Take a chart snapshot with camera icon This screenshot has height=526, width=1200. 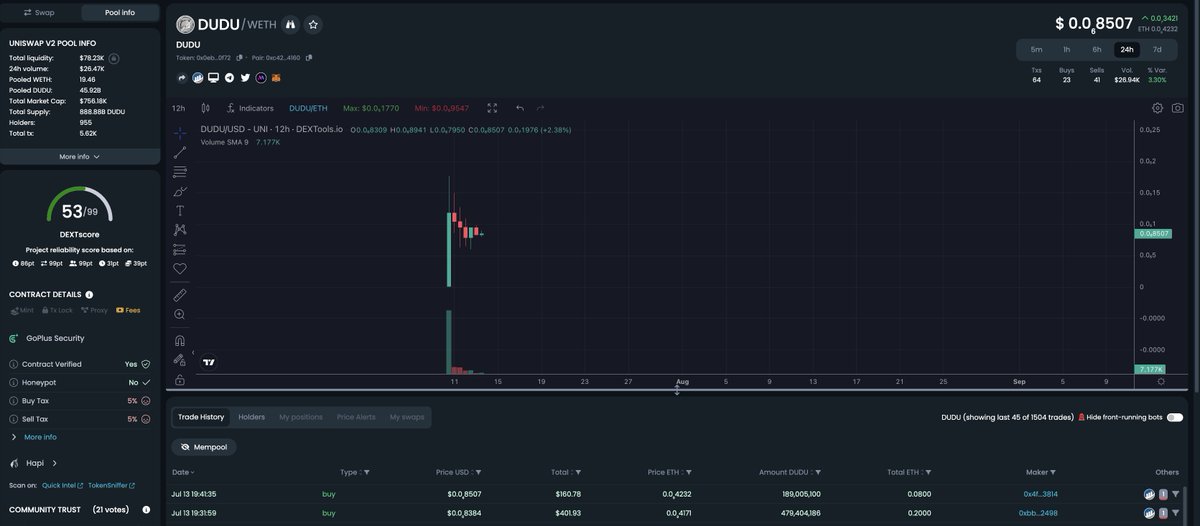coord(1178,108)
